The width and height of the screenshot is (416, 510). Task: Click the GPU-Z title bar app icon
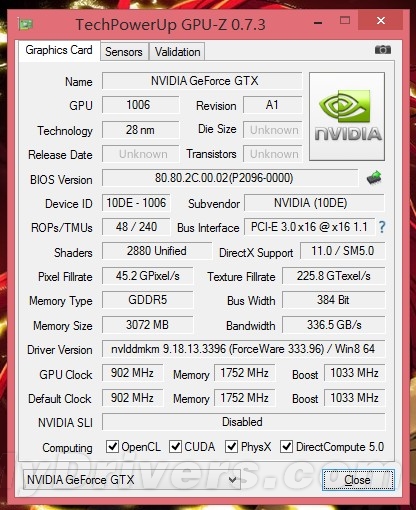coord(26,24)
